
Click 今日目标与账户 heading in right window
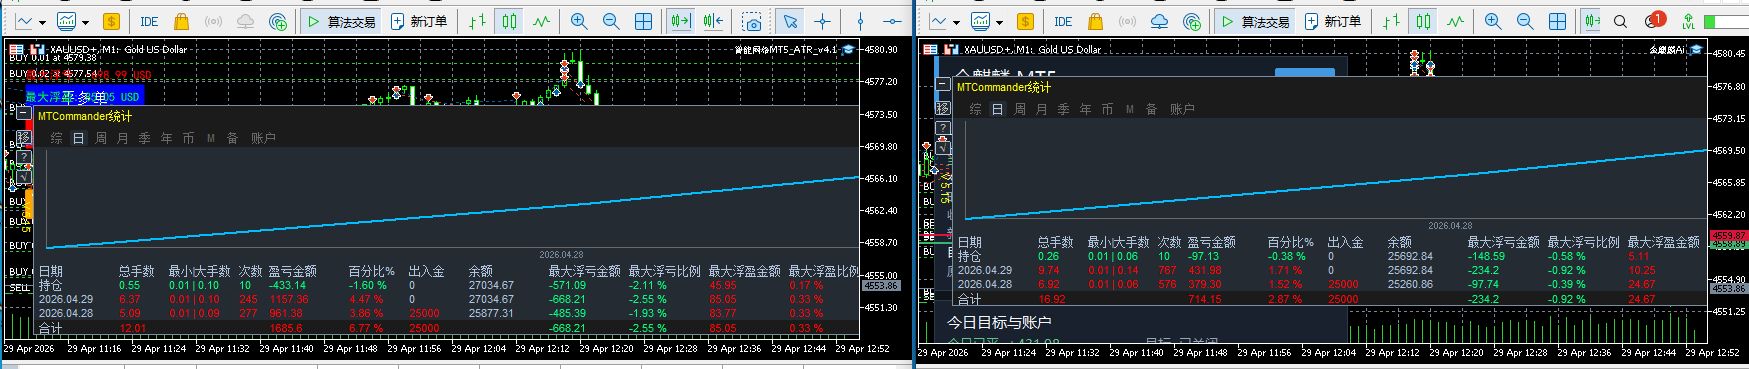(999, 322)
